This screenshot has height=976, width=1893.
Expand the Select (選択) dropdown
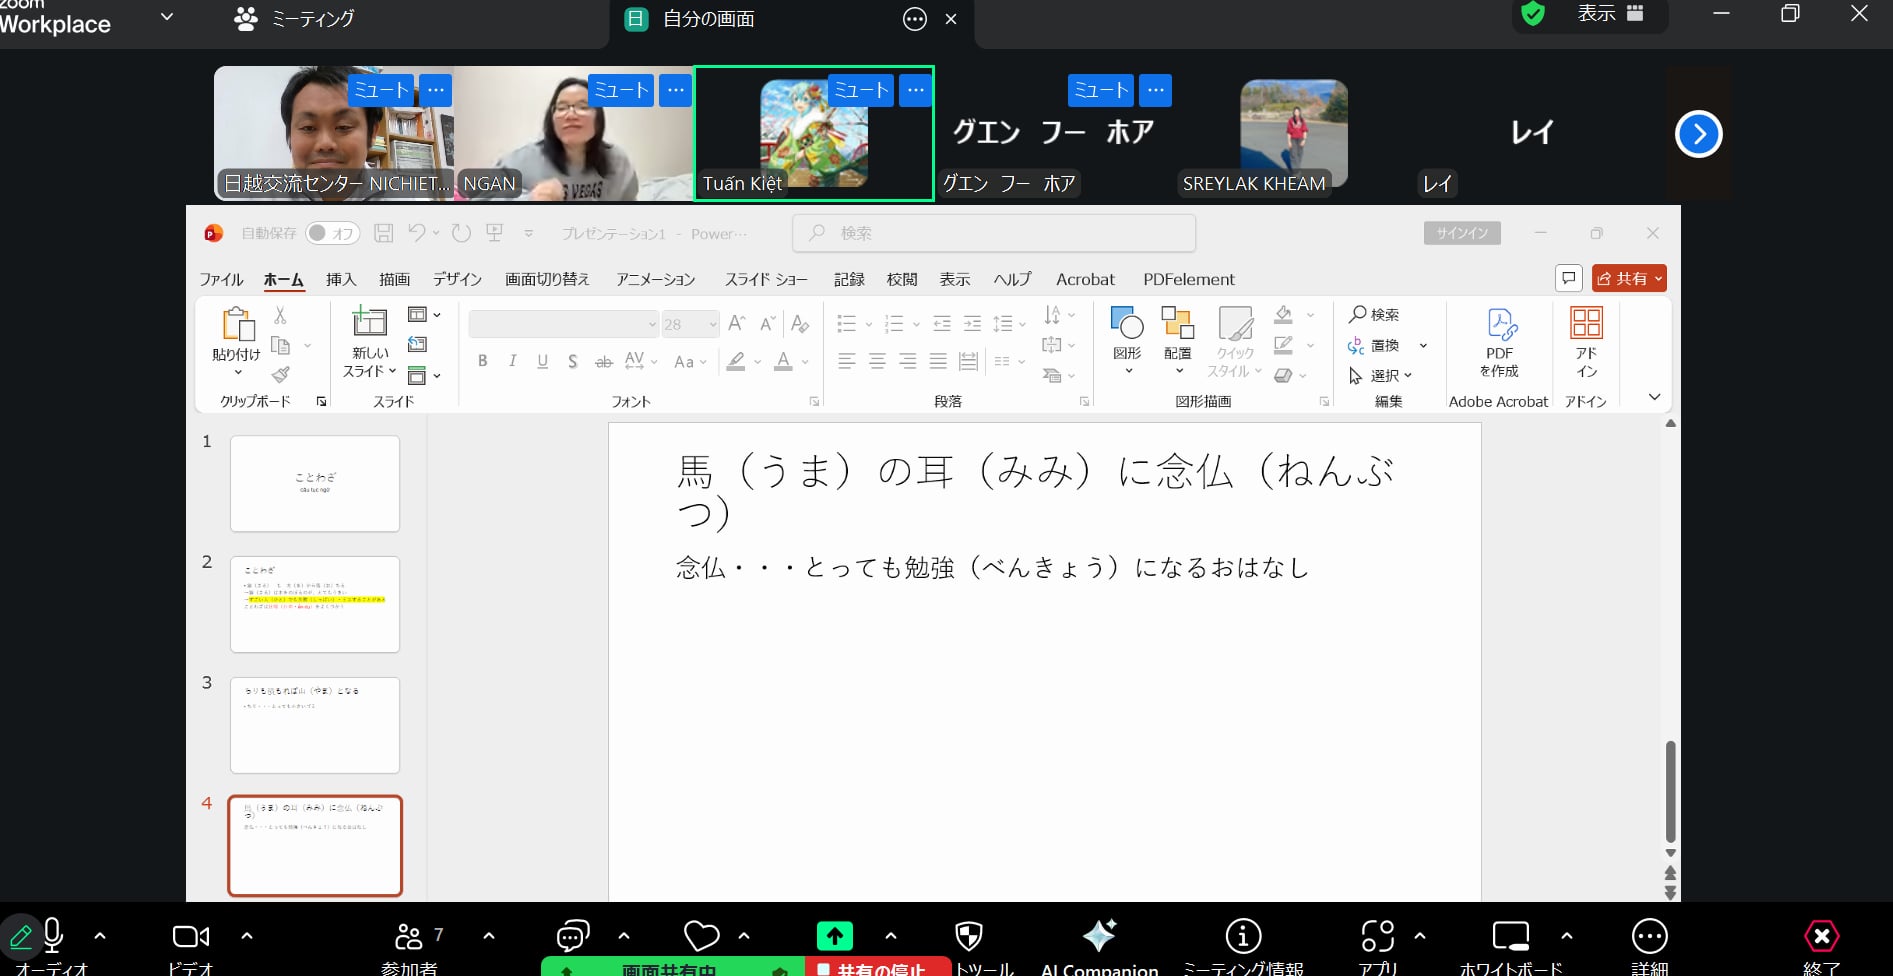click(1381, 376)
